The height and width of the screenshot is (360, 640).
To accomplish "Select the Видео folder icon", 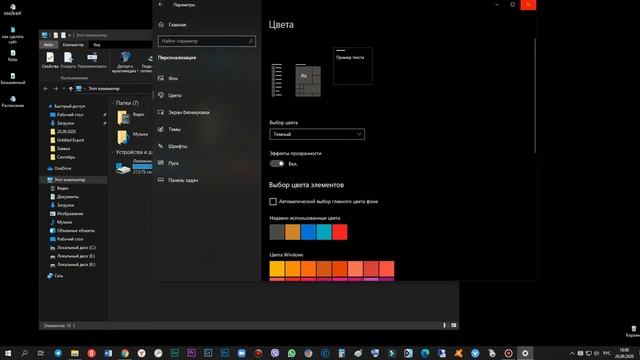I will pos(124,118).
